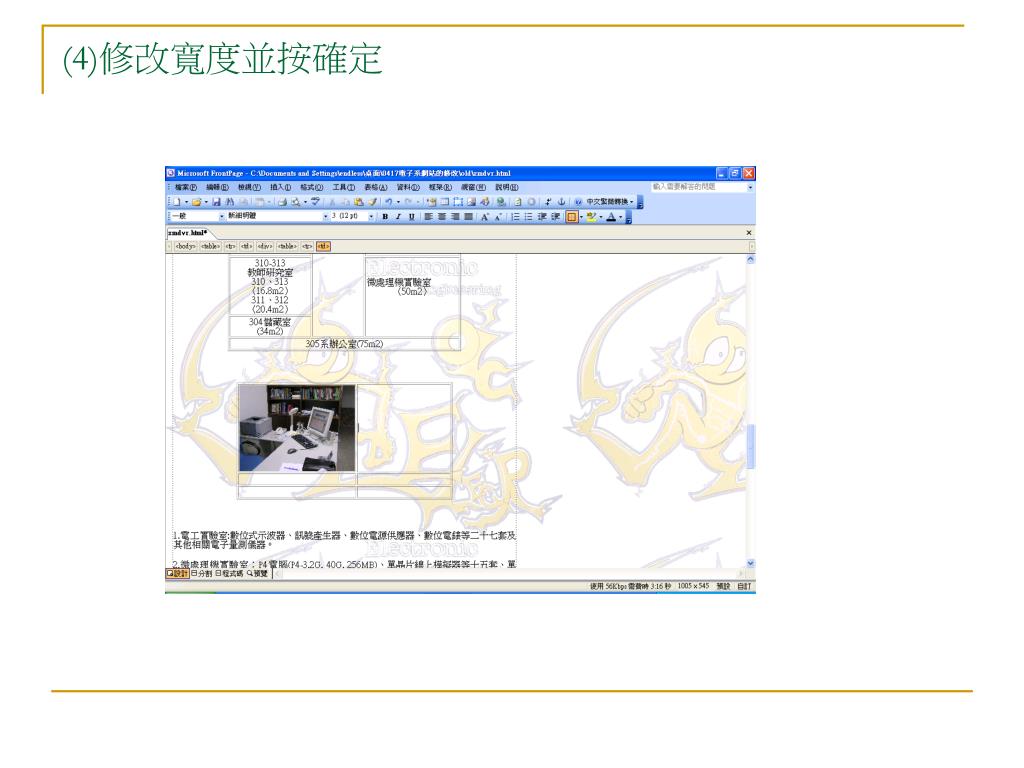
Task: Click the New page icon
Action: (x=177, y=202)
